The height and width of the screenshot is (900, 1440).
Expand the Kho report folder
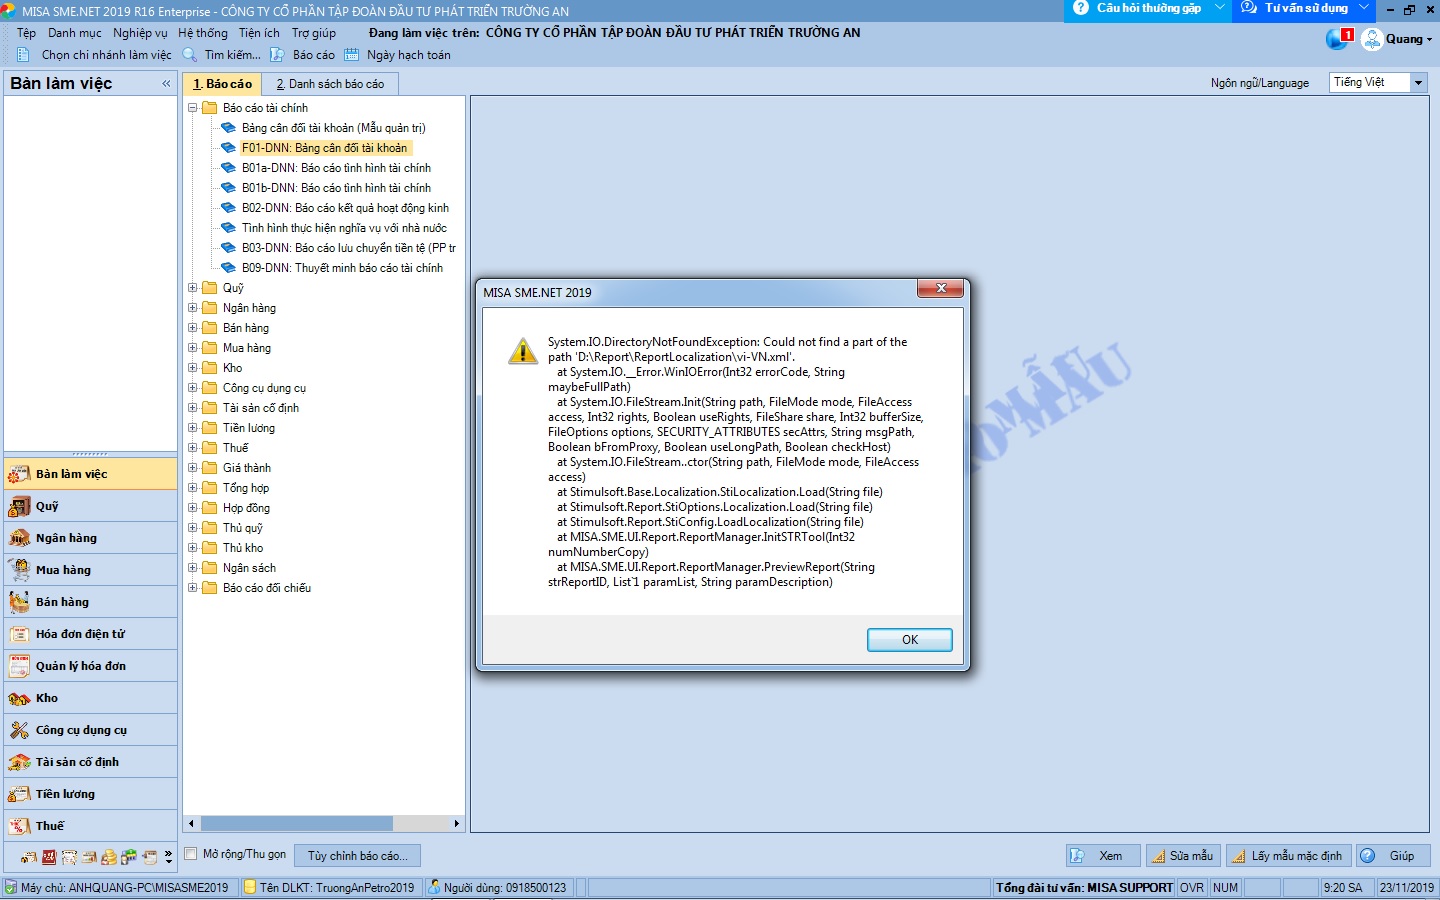coord(193,368)
